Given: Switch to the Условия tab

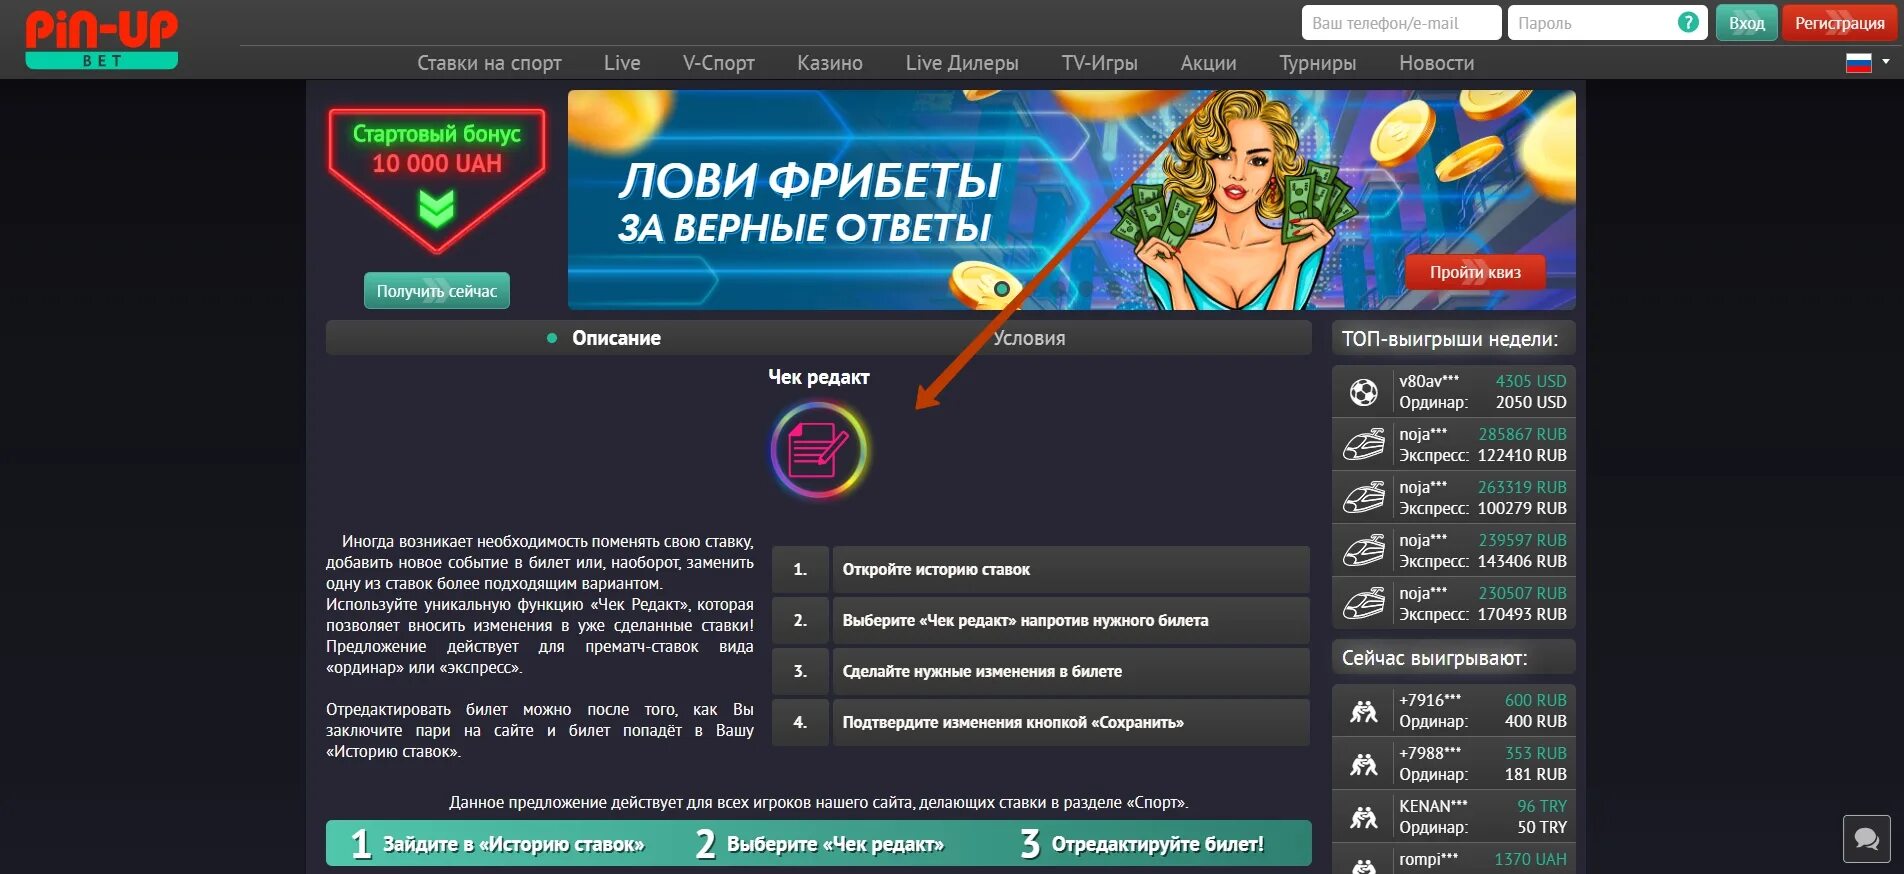Looking at the screenshot, I should click(x=1029, y=338).
